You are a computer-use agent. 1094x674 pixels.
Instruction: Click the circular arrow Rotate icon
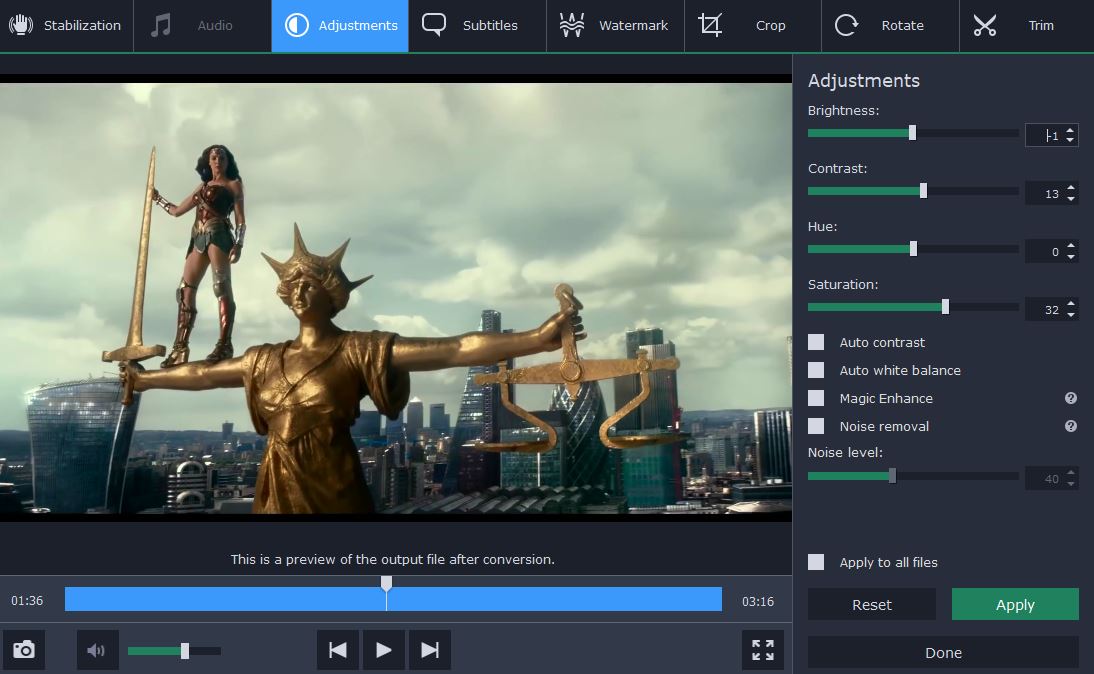(846, 25)
